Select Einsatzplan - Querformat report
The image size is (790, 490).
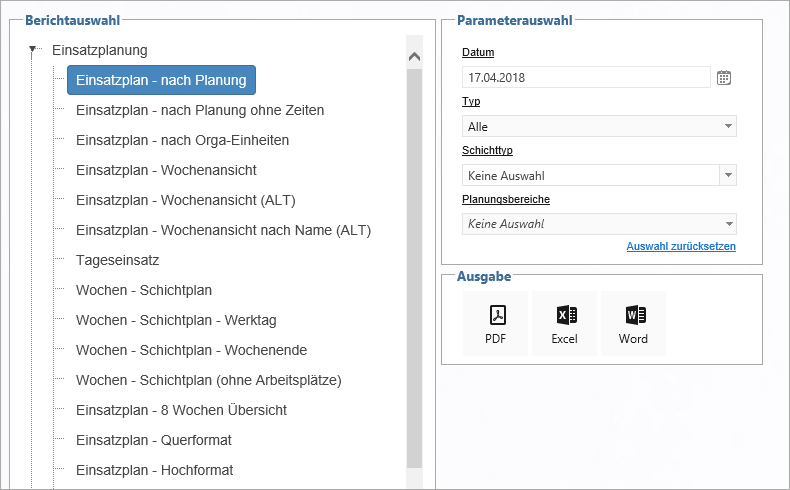tap(154, 440)
